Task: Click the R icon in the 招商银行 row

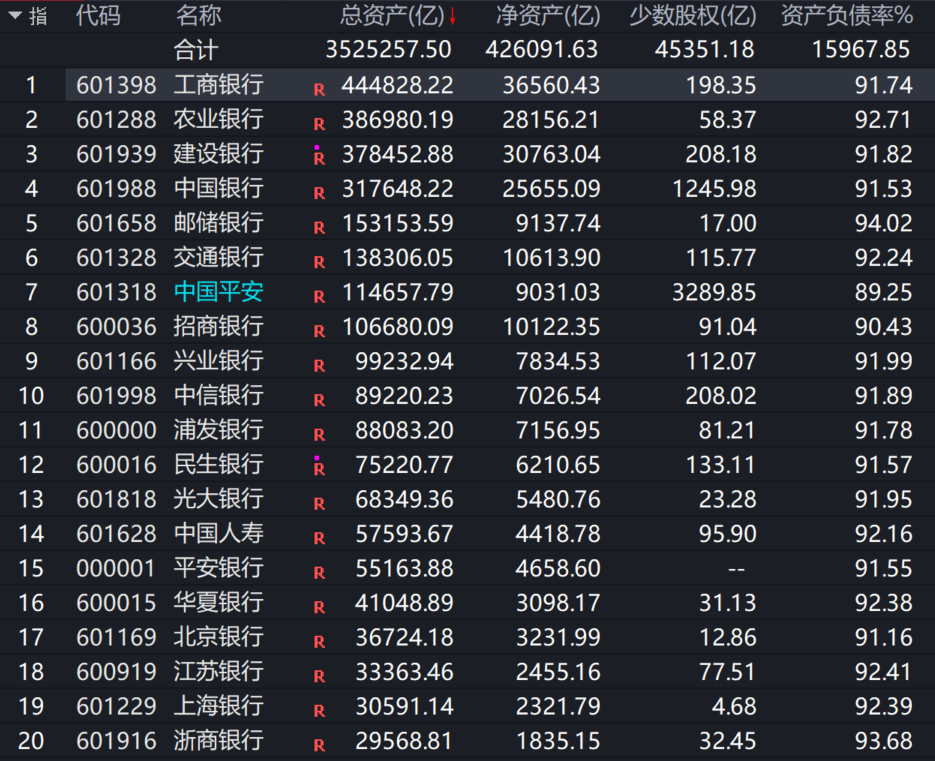Action: click(320, 332)
